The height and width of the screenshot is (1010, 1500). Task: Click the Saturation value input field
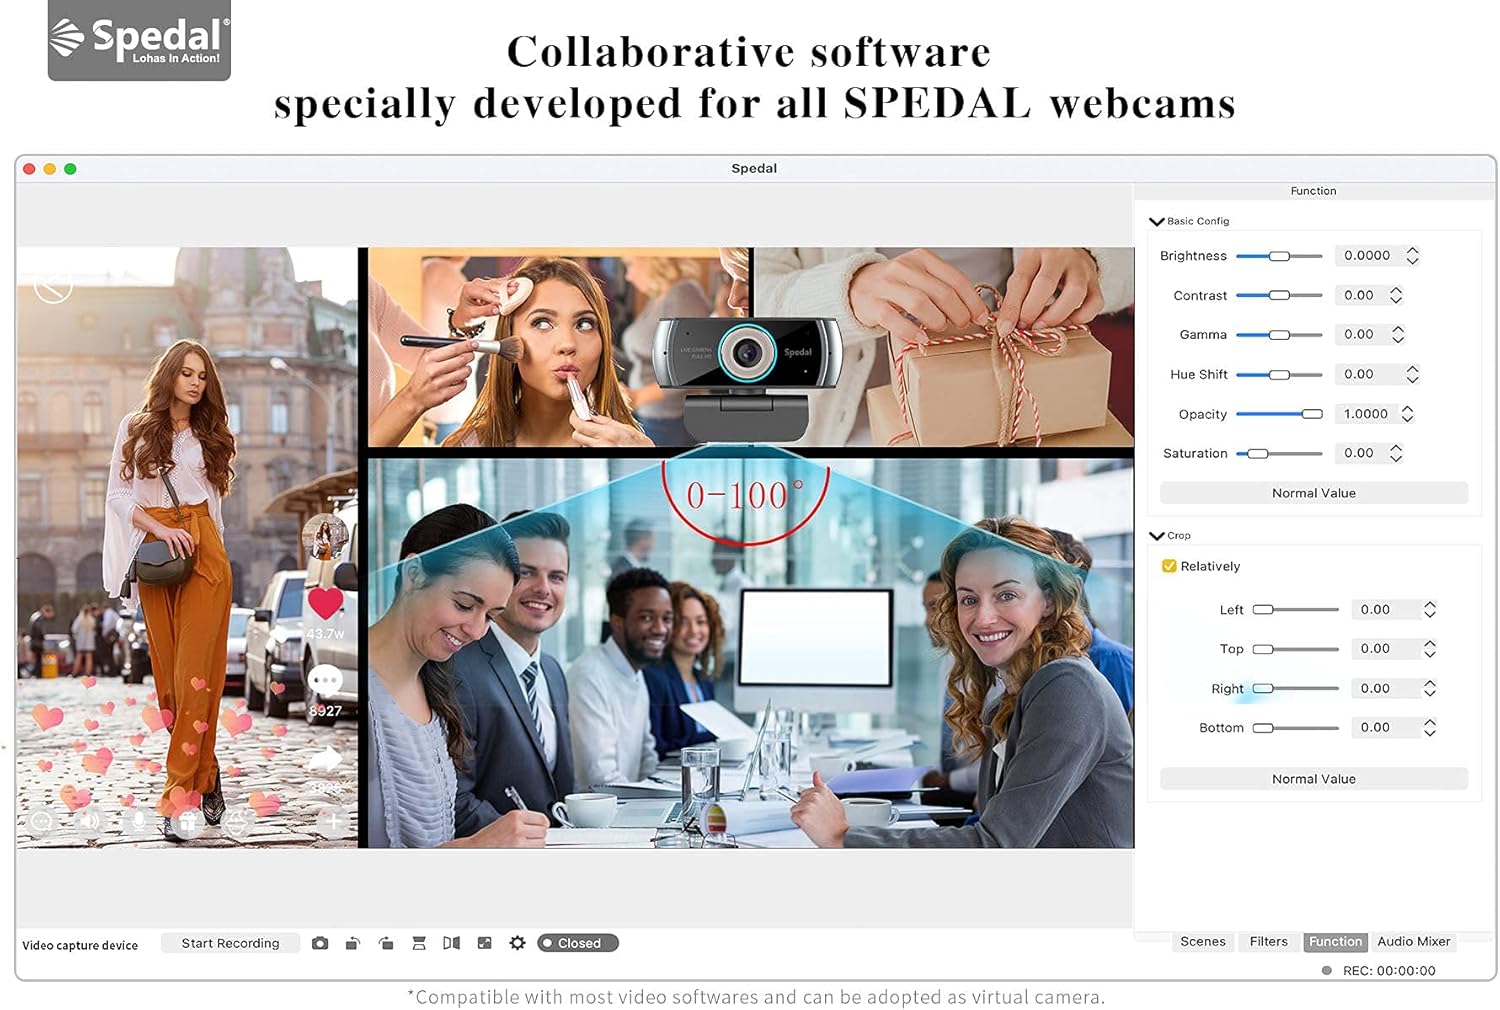(1363, 453)
